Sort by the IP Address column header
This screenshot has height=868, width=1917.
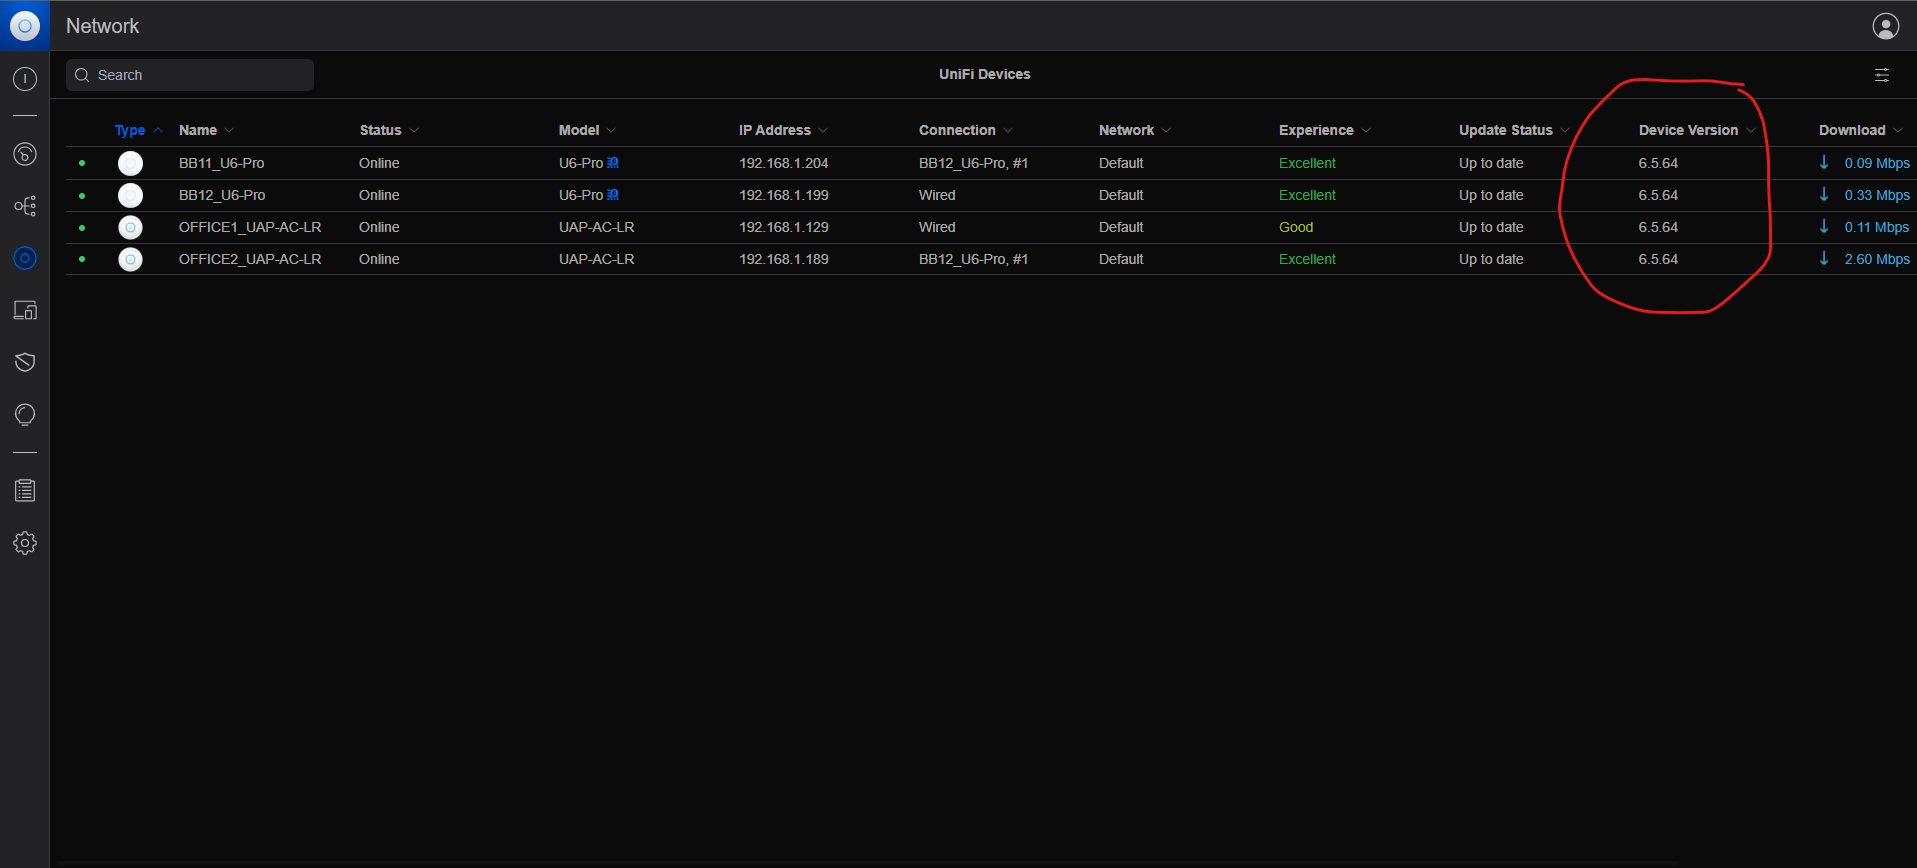pos(783,130)
